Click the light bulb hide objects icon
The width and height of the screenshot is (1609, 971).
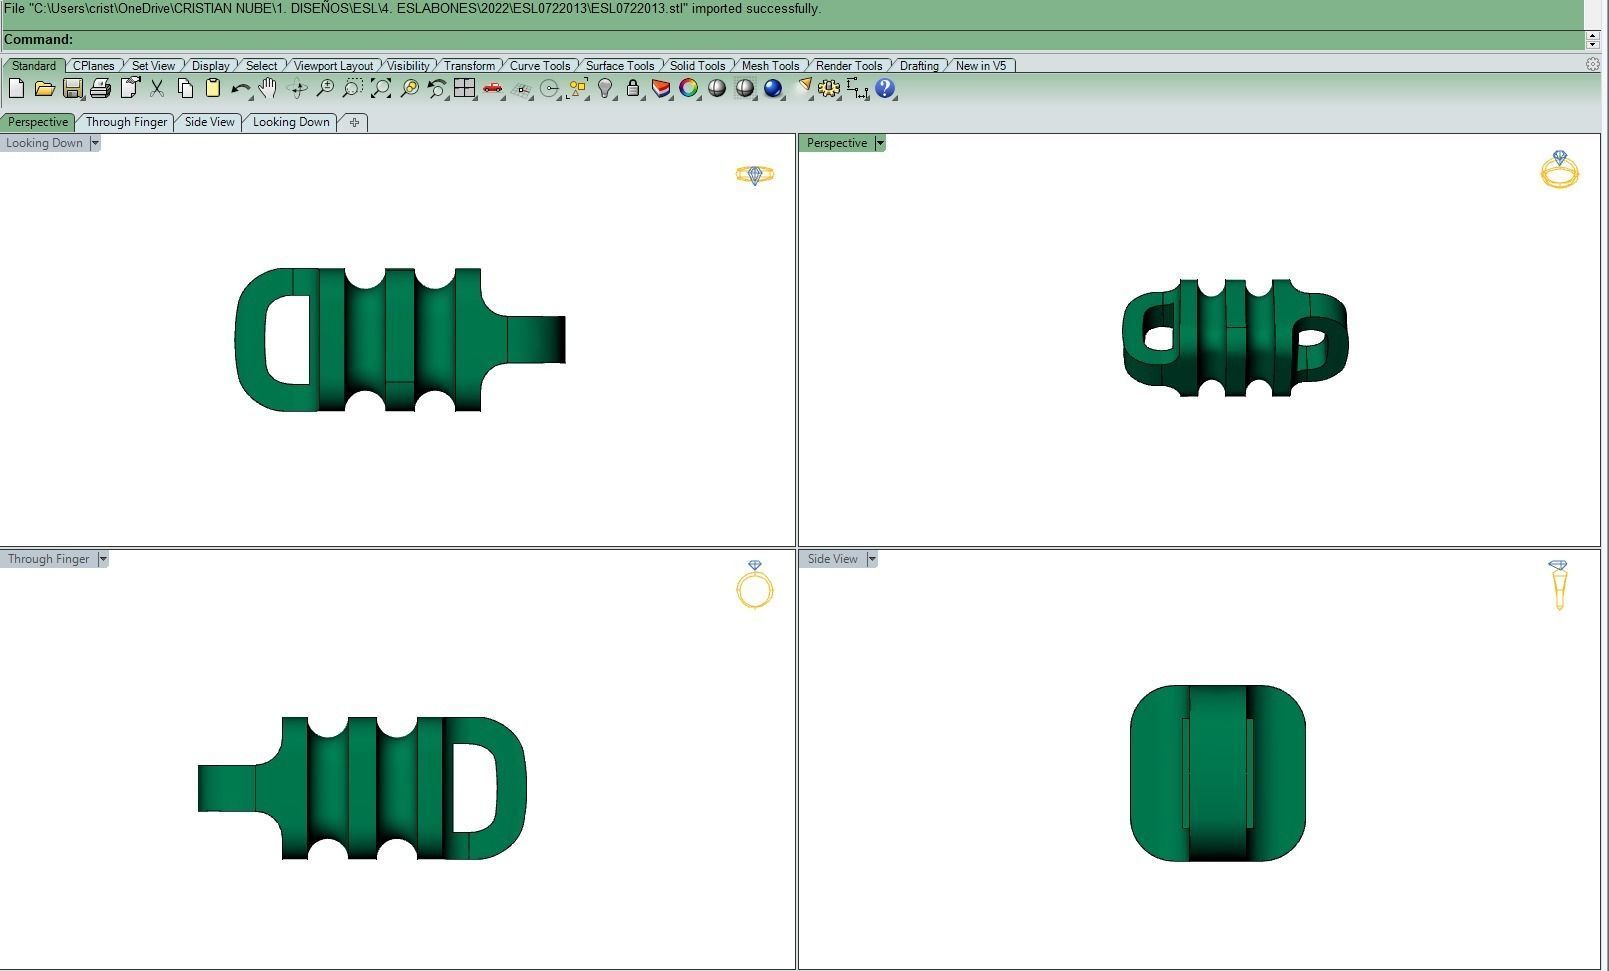click(x=605, y=89)
